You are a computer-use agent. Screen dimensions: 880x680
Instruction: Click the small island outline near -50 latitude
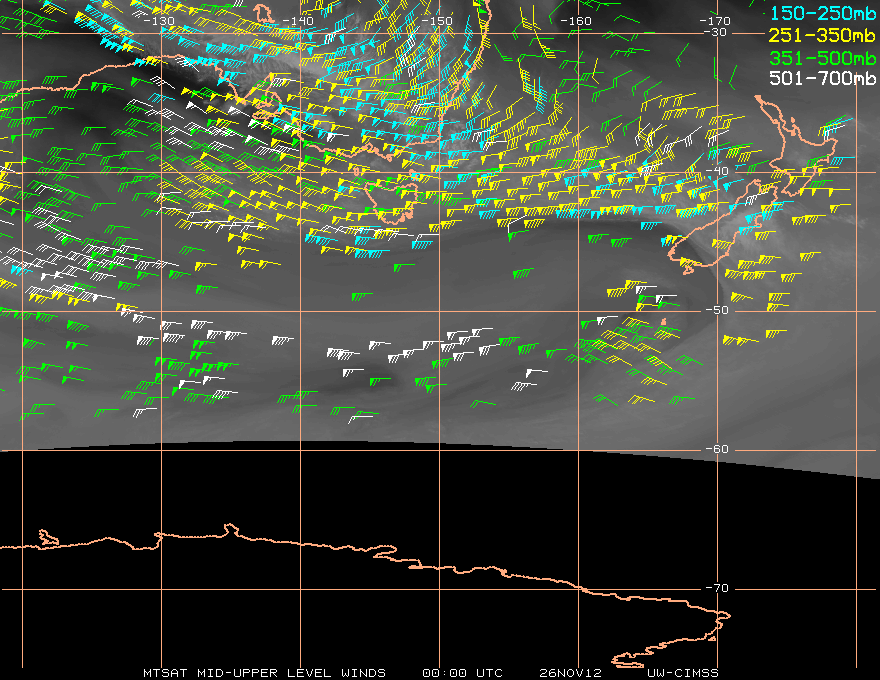click(x=663, y=321)
